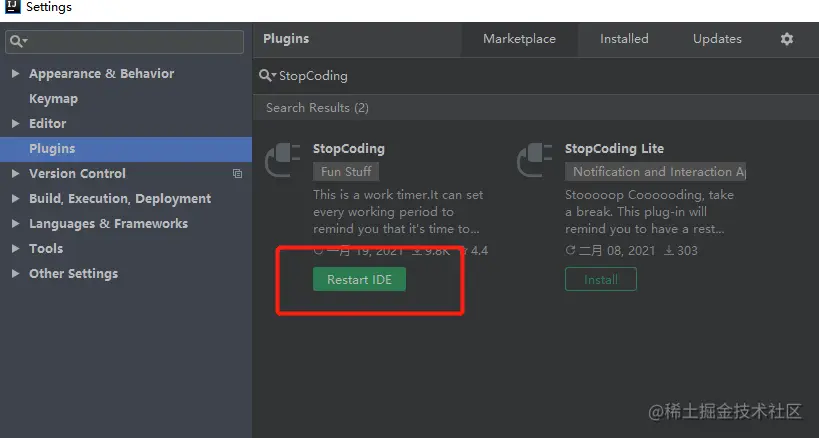The image size is (819, 438).
Task: Click the StopCoding plugin plug icon
Action: [x=283, y=160]
